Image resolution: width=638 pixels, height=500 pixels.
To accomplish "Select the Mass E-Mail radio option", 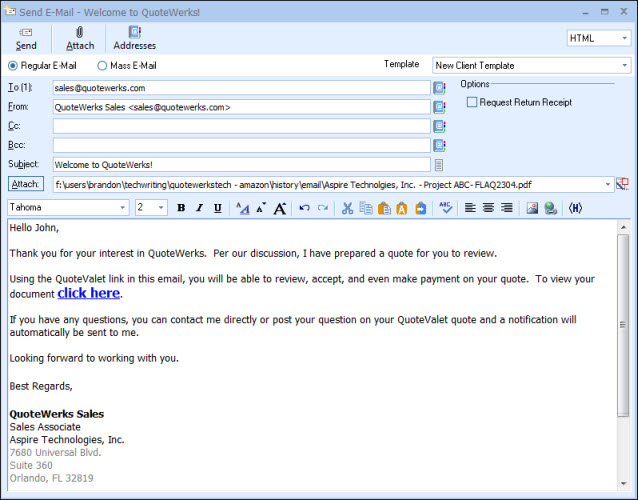I will click(x=102, y=66).
